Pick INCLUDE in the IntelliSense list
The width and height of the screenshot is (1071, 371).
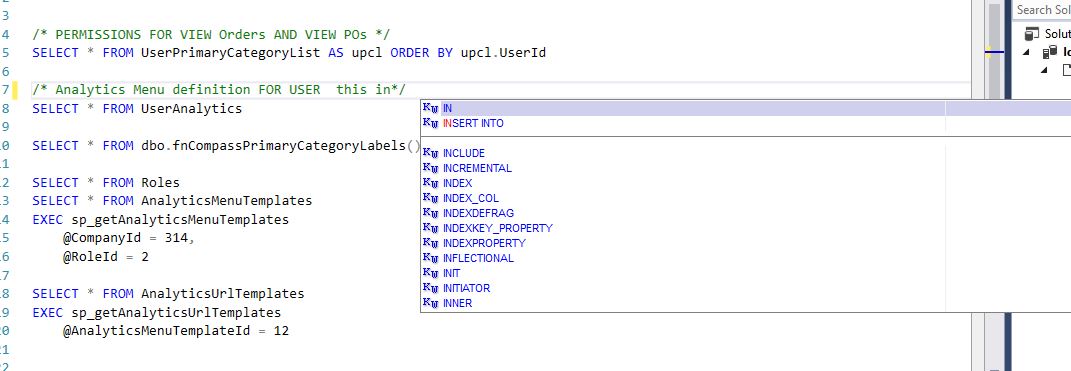tap(464, 153)
